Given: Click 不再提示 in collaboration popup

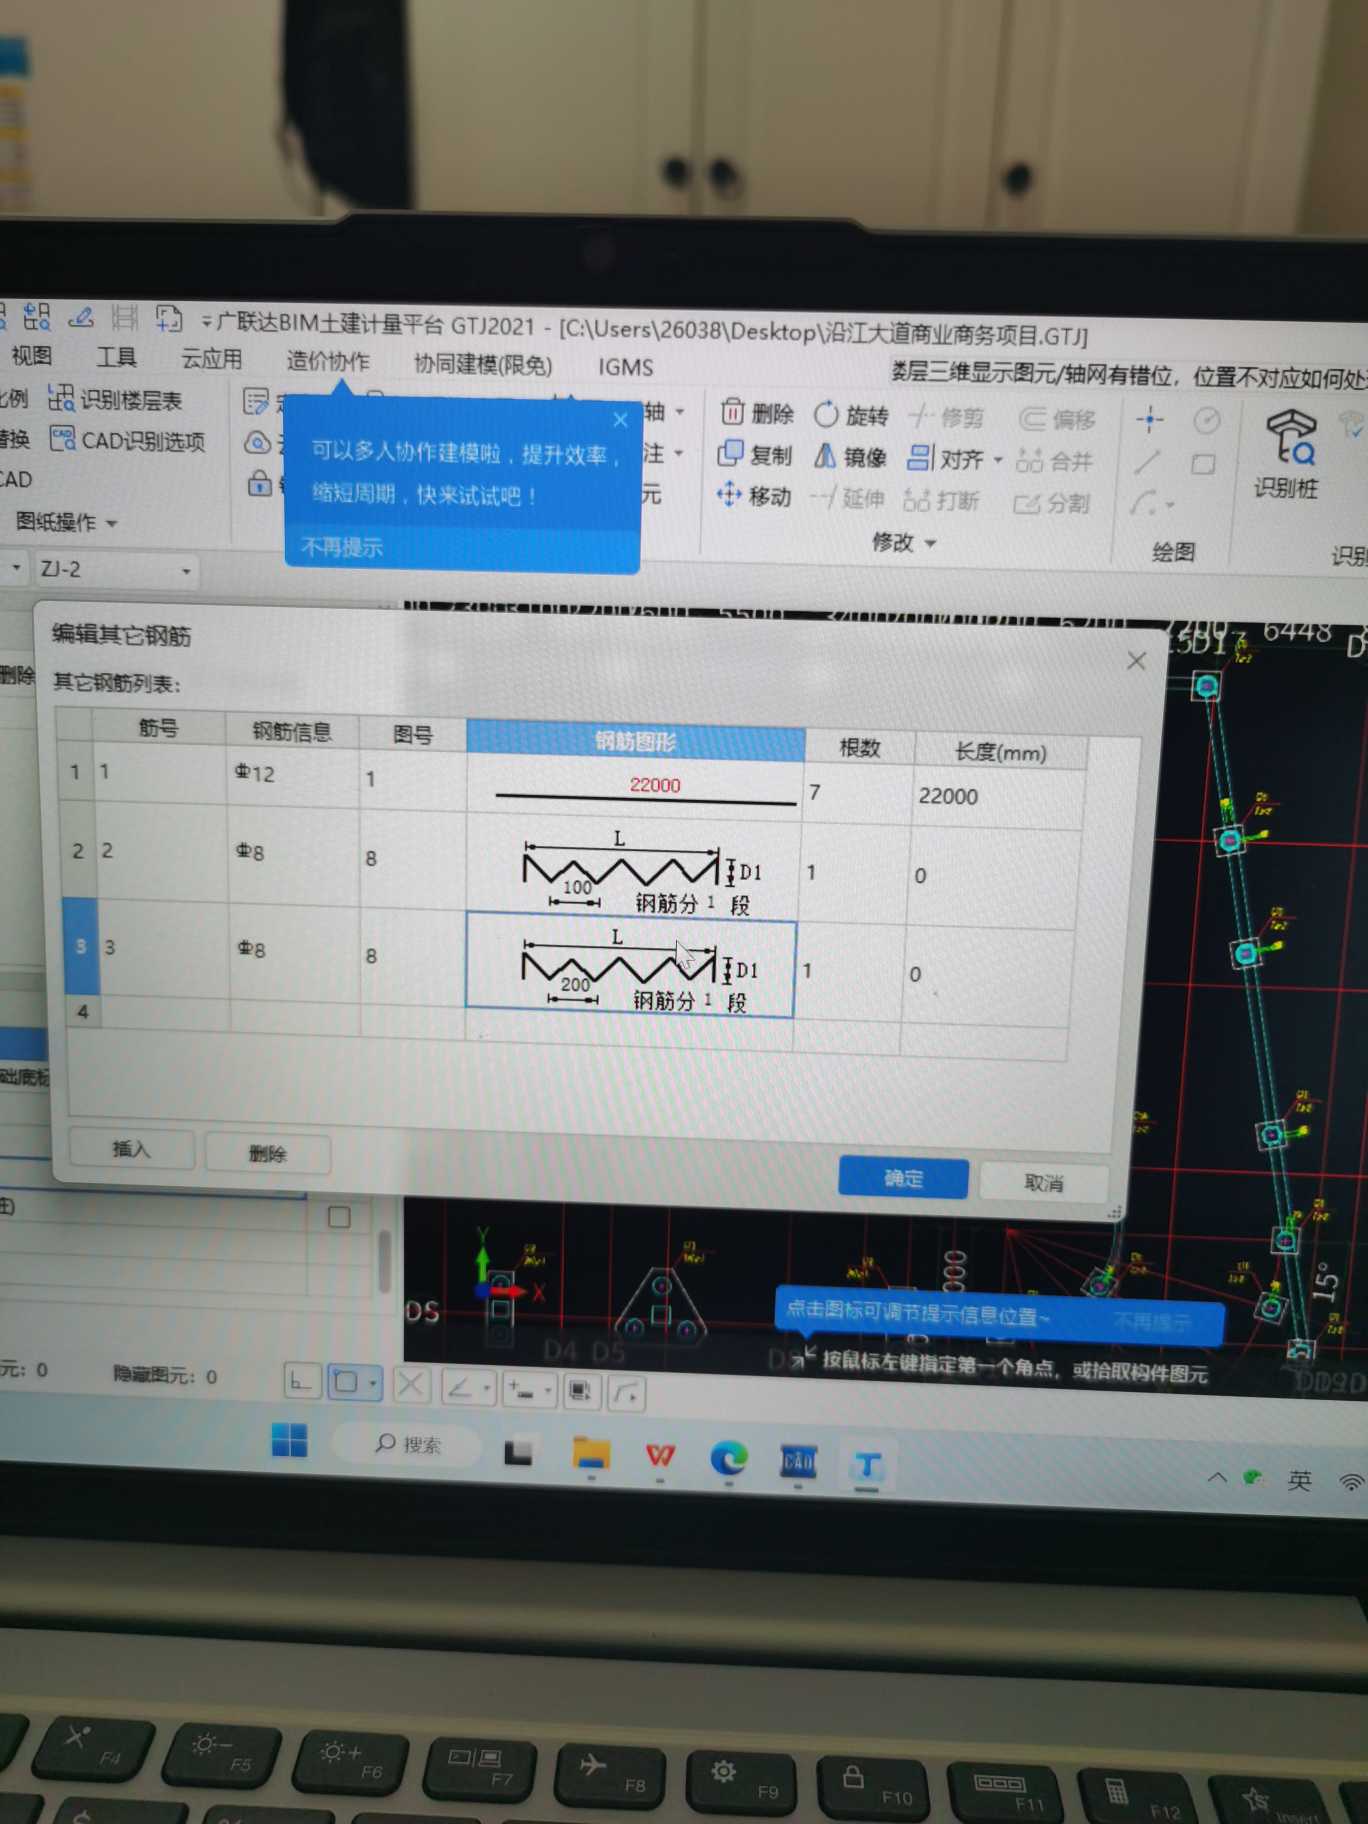Looking at the screenshot, I should point(342,547).
